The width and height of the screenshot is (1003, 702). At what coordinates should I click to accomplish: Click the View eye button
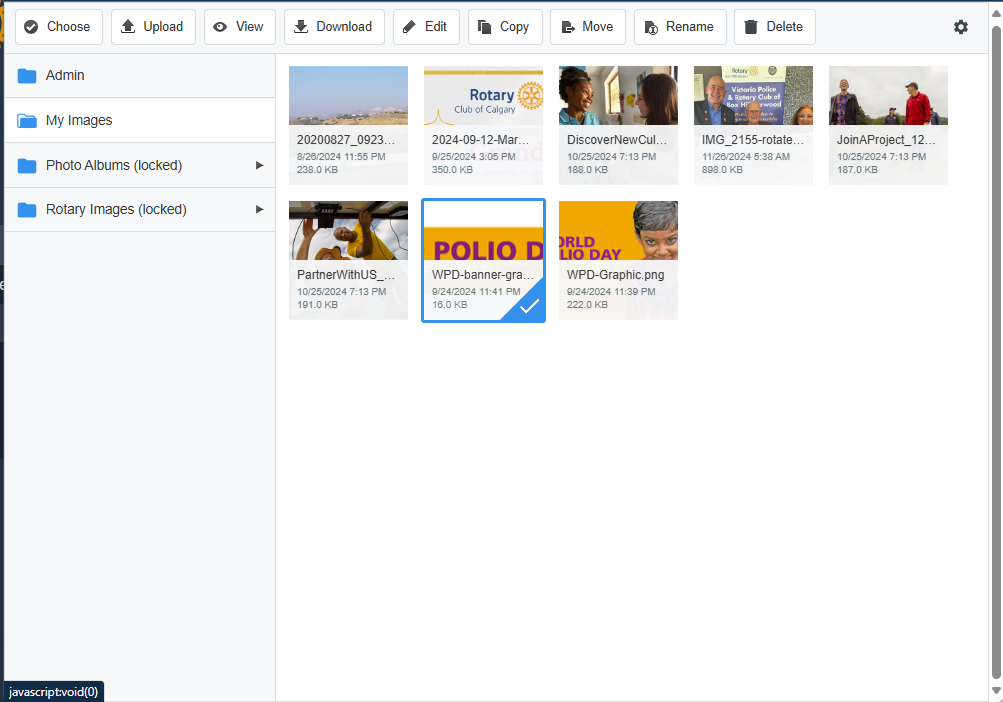click(x=239, y=27)
